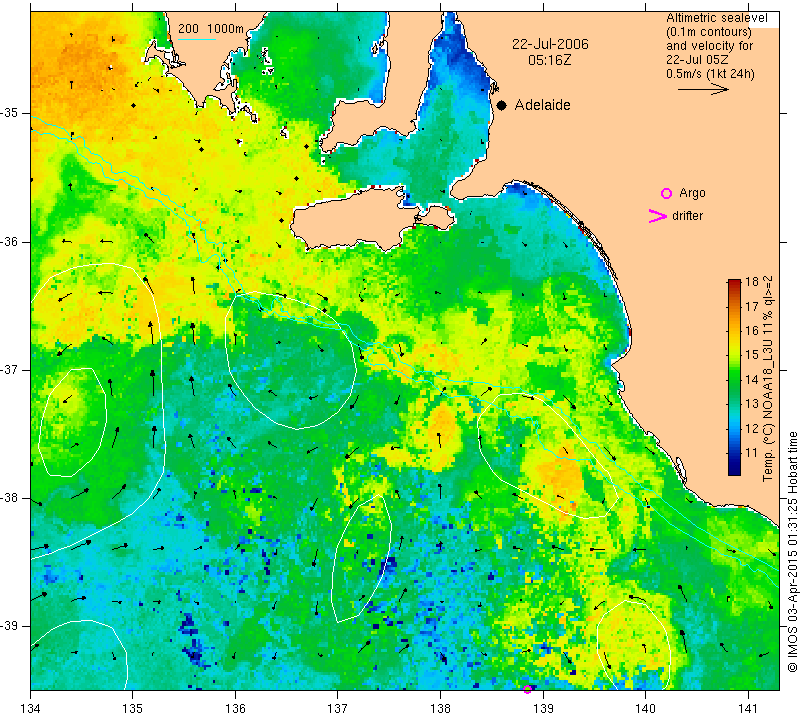
Task: Click the date label 22-Jul-2006
Action: pyautogui.click(x=550, y=44)
